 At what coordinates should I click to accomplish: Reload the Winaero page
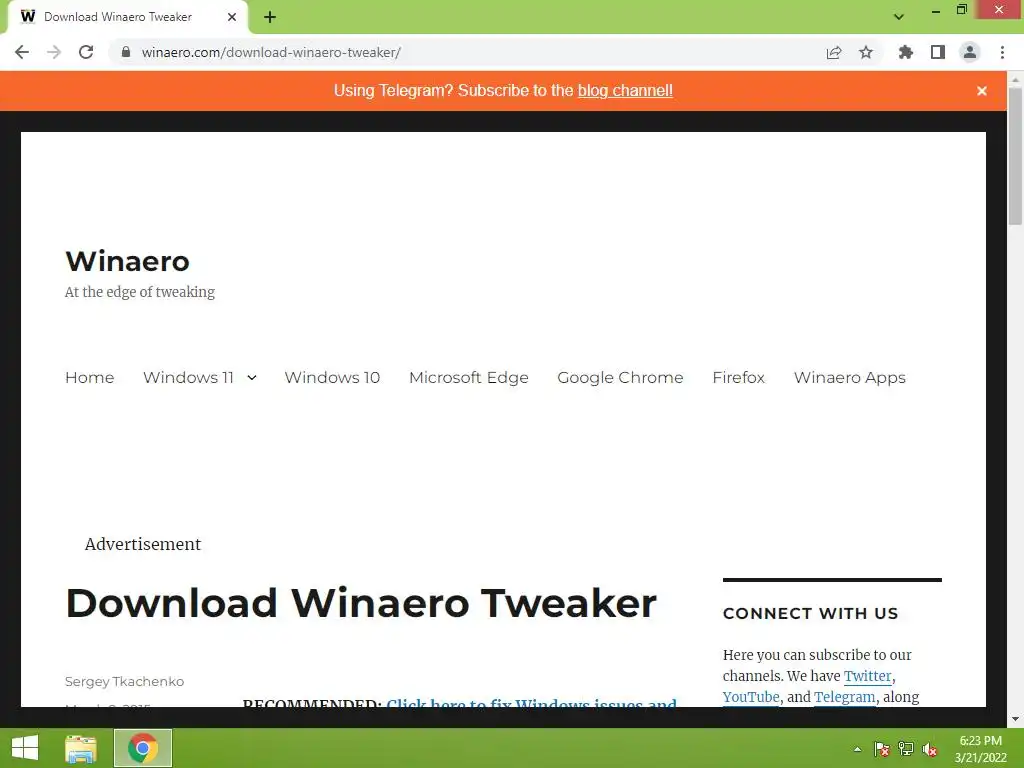(x=86, y=52)
